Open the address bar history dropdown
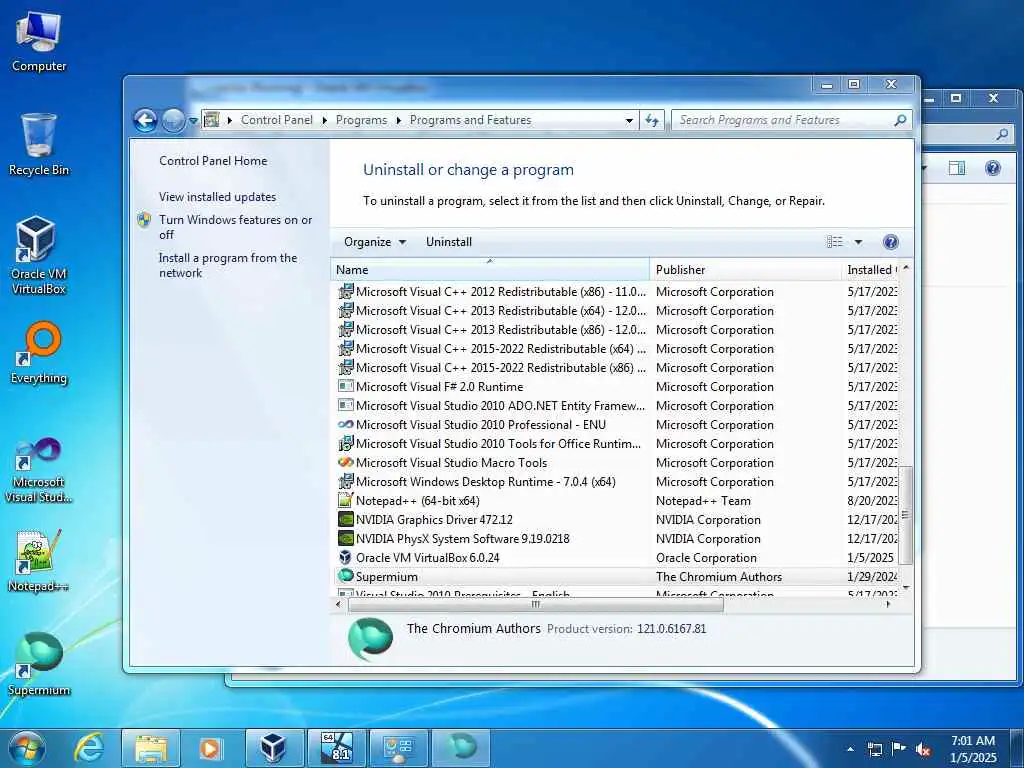 click(629, 121)
